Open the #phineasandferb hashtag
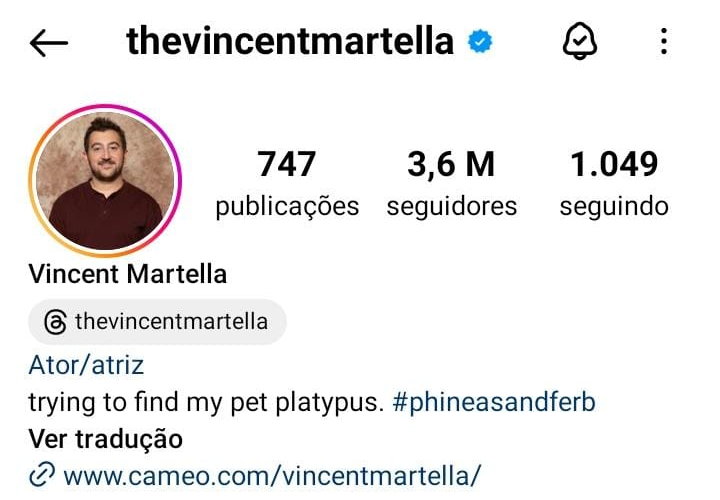The height and width of the screenshot is (500, 720). click(494, 402)
